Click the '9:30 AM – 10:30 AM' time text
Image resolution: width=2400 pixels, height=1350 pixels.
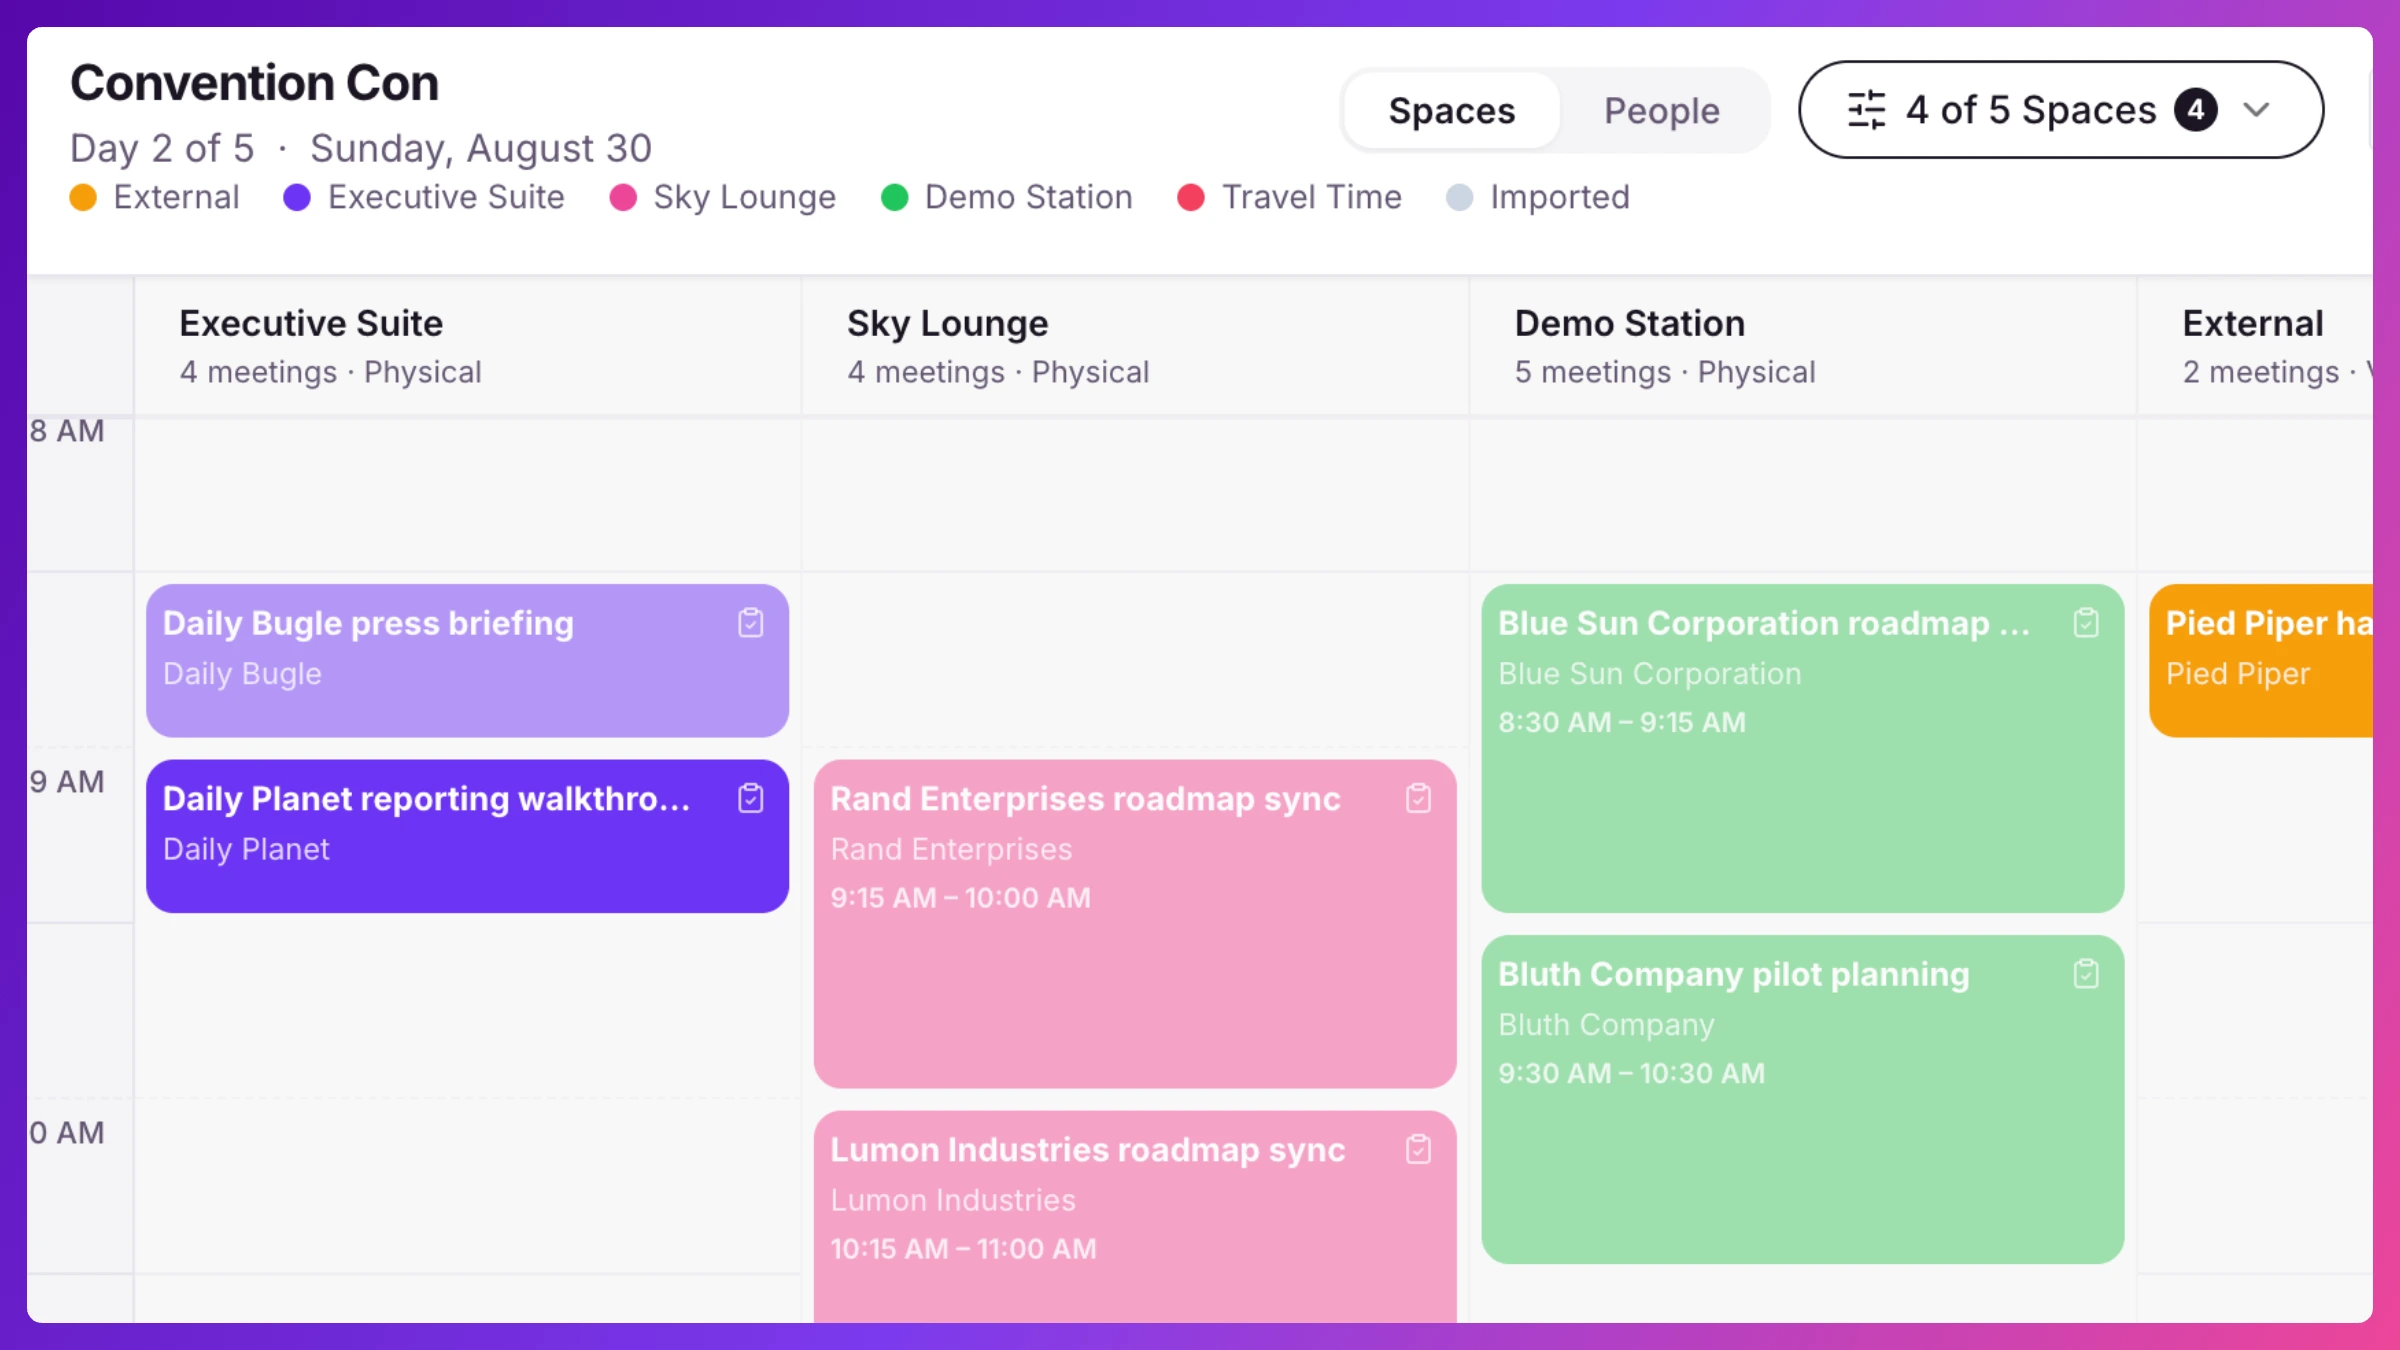pos(1631,1073)
